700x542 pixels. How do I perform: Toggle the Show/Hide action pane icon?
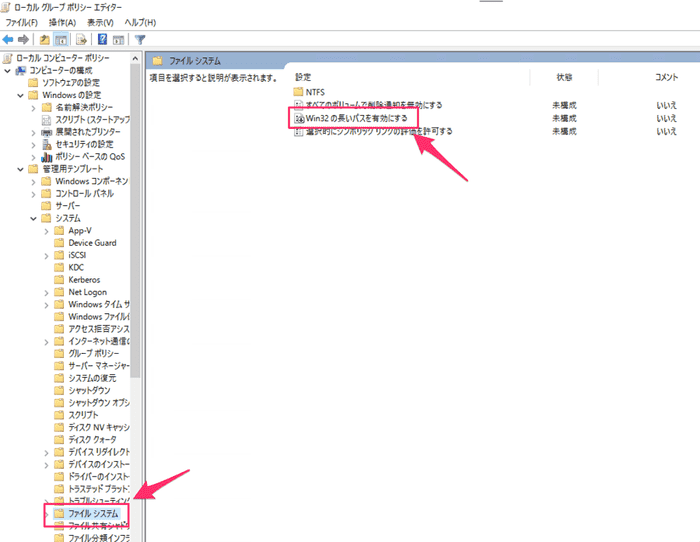pyautogui.click(x=118, y=40)
